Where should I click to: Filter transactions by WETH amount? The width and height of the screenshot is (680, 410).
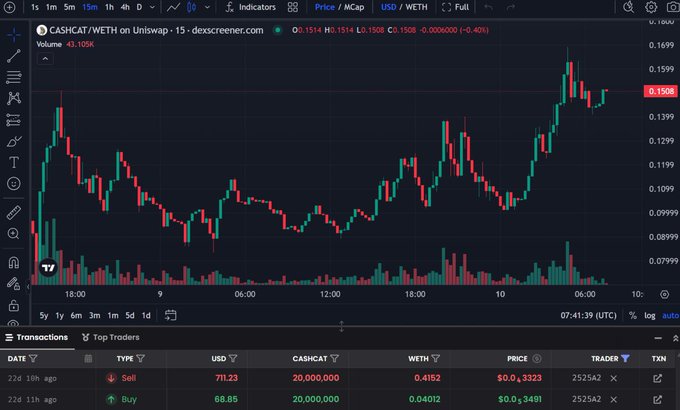[436, 358]
